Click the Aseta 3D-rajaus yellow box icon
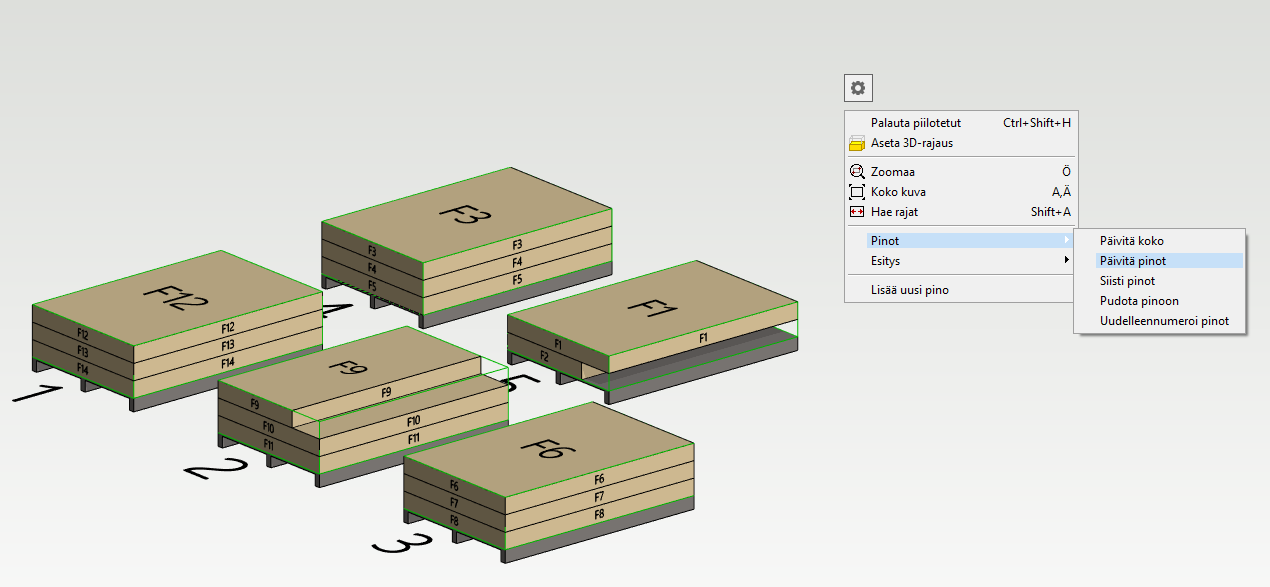This screenshot has height=587, width=1270. pyautogui.click(x=857, y=143)
